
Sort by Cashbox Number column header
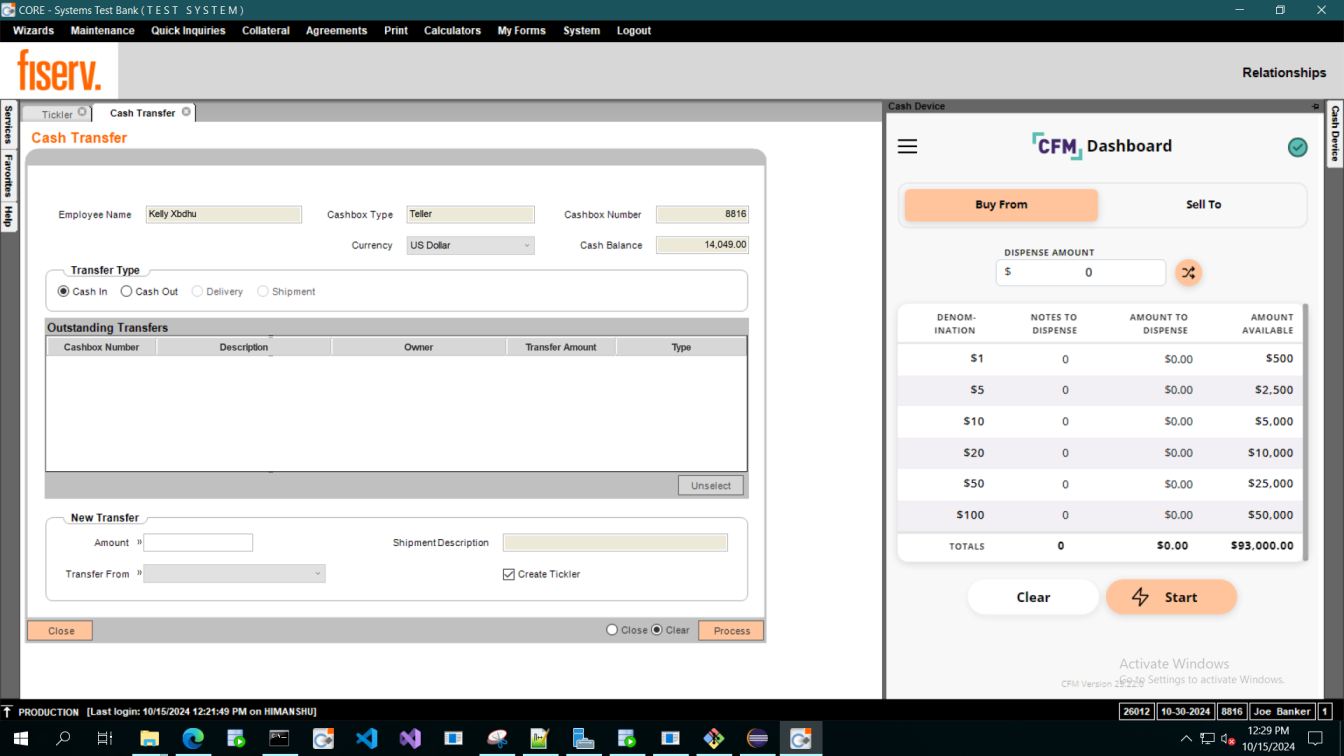coord(101,347)
